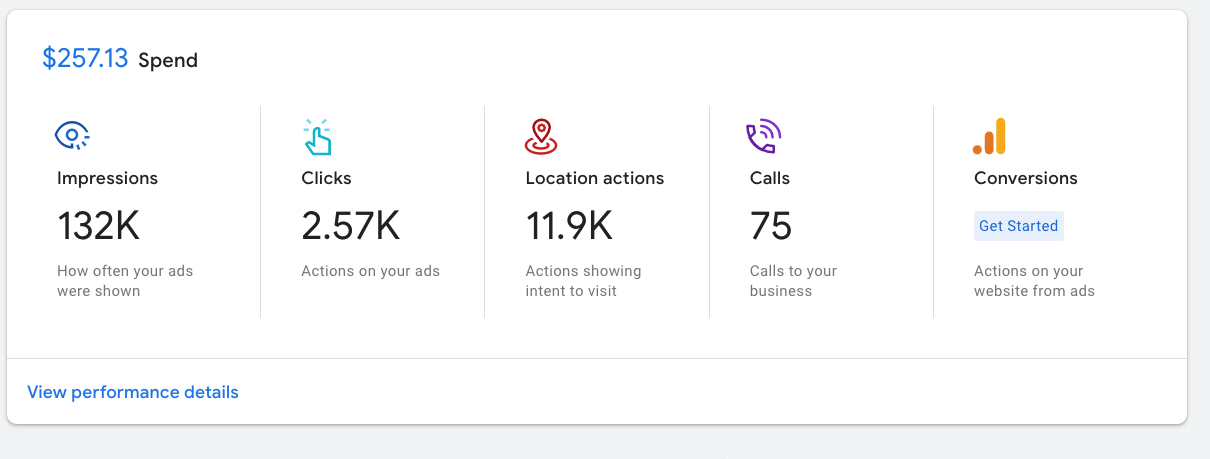This screenshot has height=459, width=1210.
Task: Click "Actions showing intent to visit" text
Action: 583,281
